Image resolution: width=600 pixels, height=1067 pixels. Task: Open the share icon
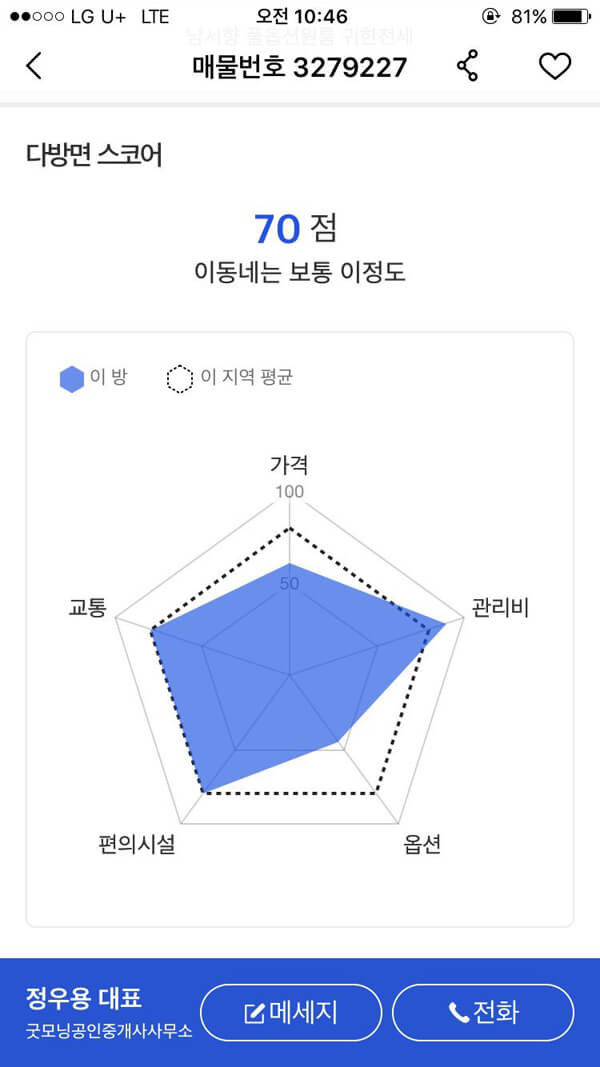click(x=467, y=66)
